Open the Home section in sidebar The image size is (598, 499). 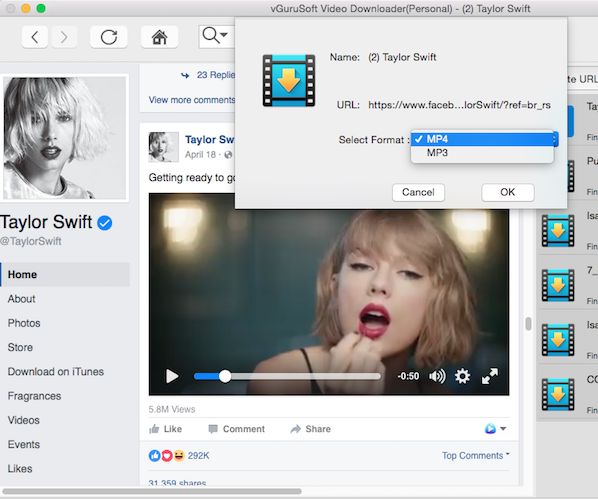point(65,274)
